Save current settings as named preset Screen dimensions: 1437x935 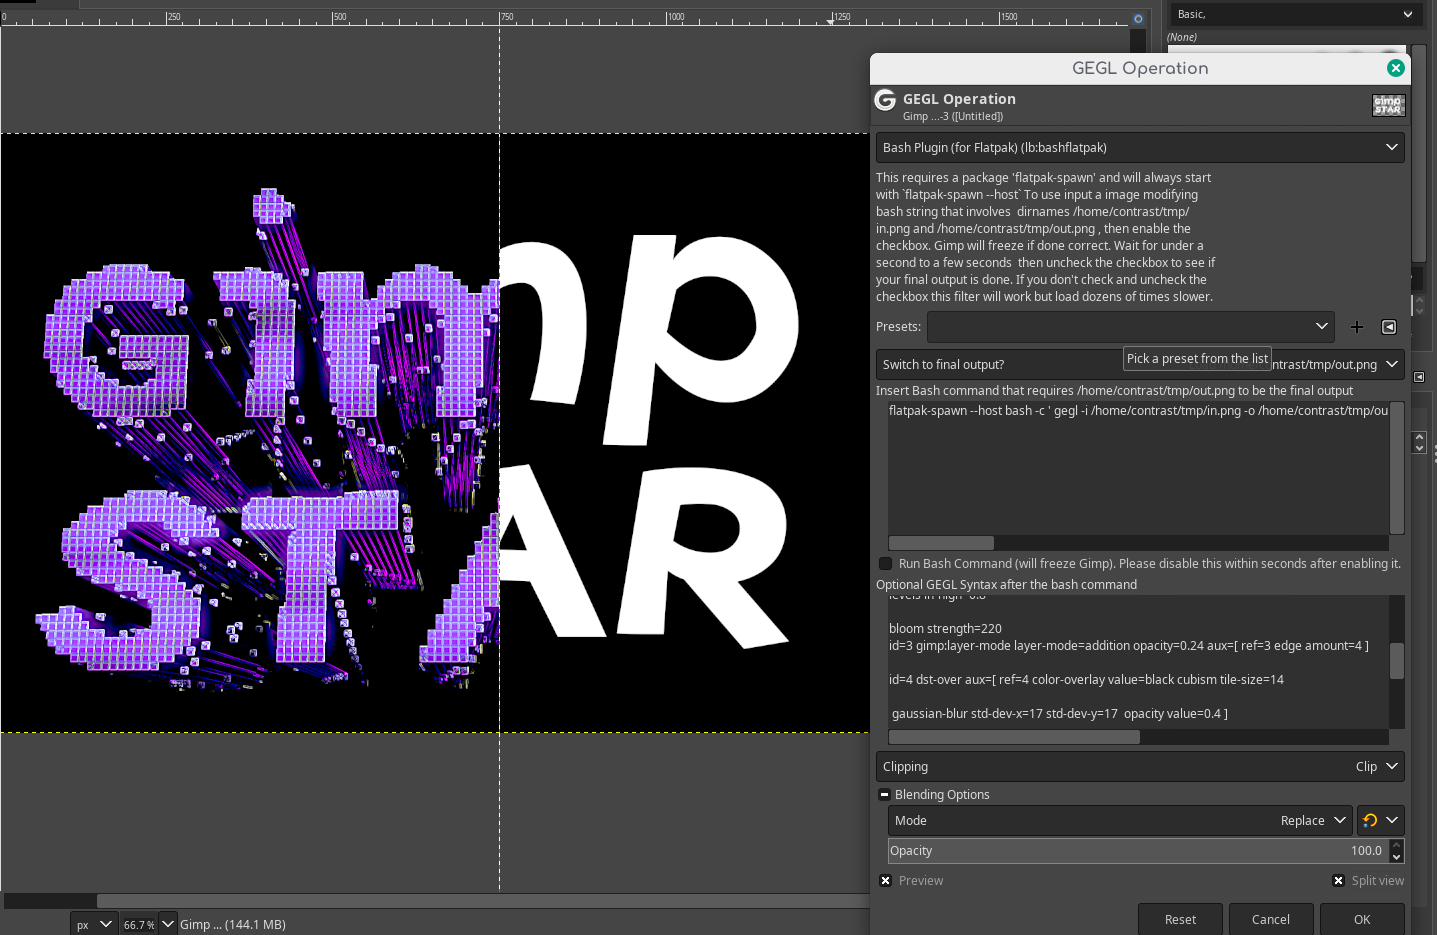(1357, 327)
